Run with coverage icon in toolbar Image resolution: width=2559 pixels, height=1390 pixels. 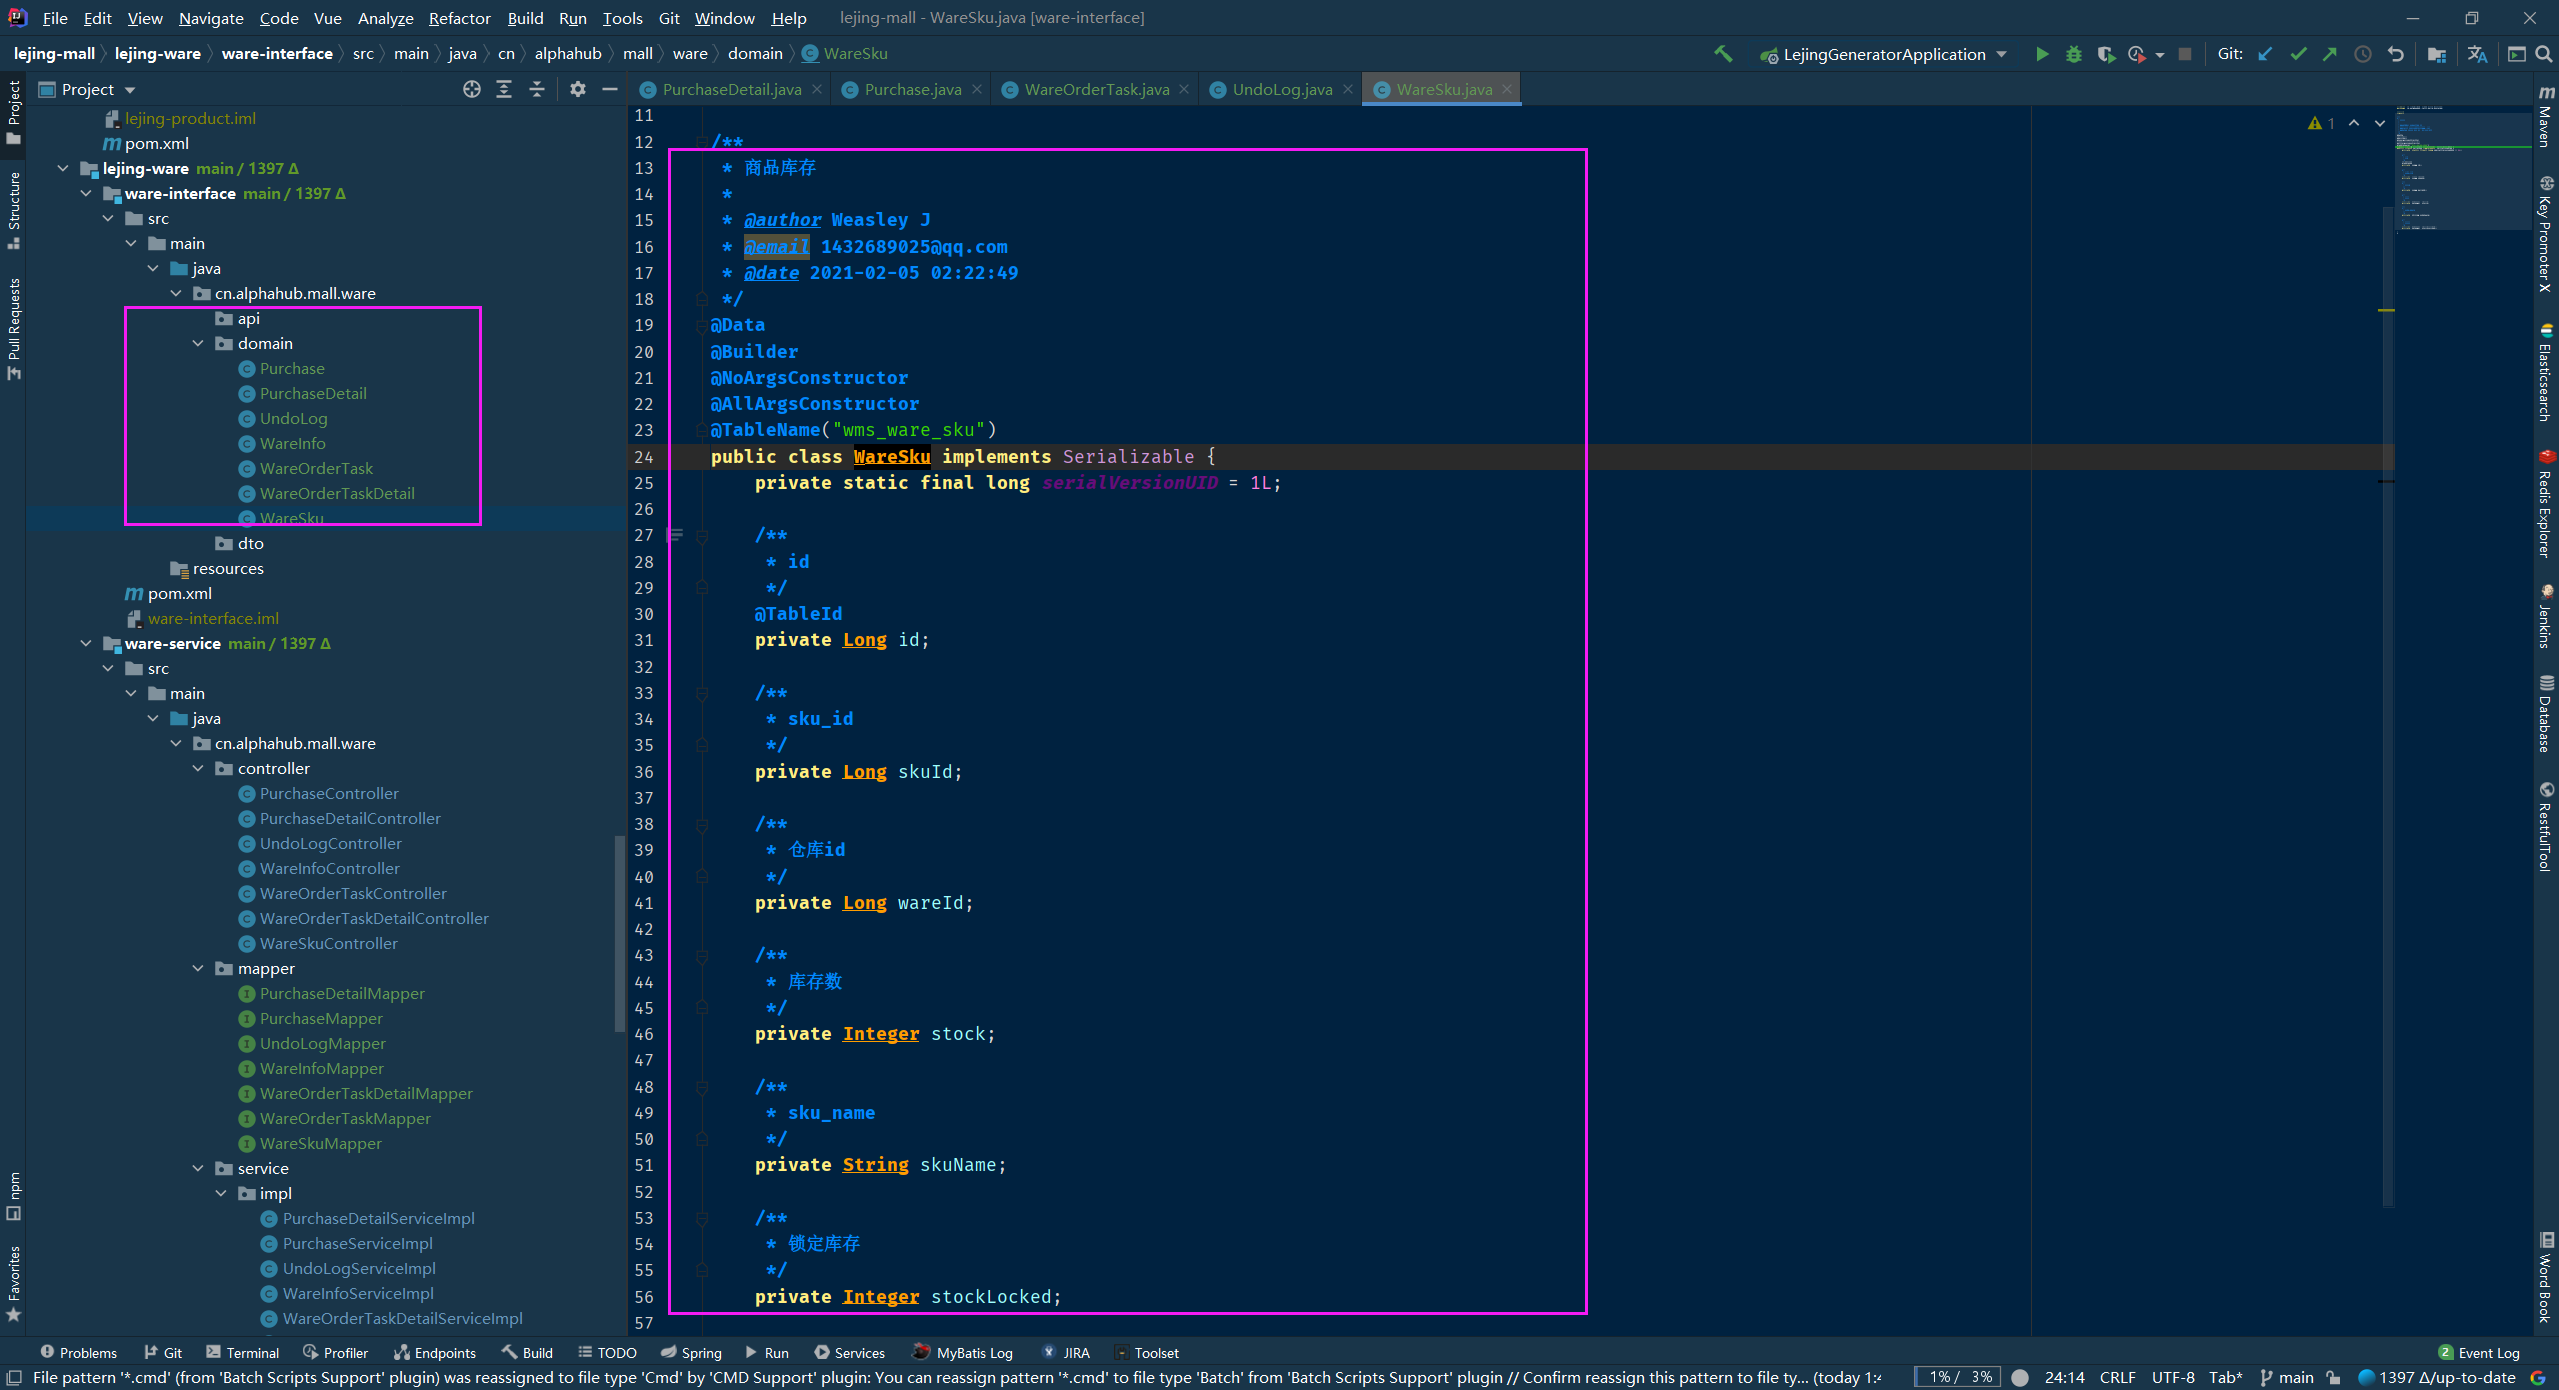coord(2106,54)
